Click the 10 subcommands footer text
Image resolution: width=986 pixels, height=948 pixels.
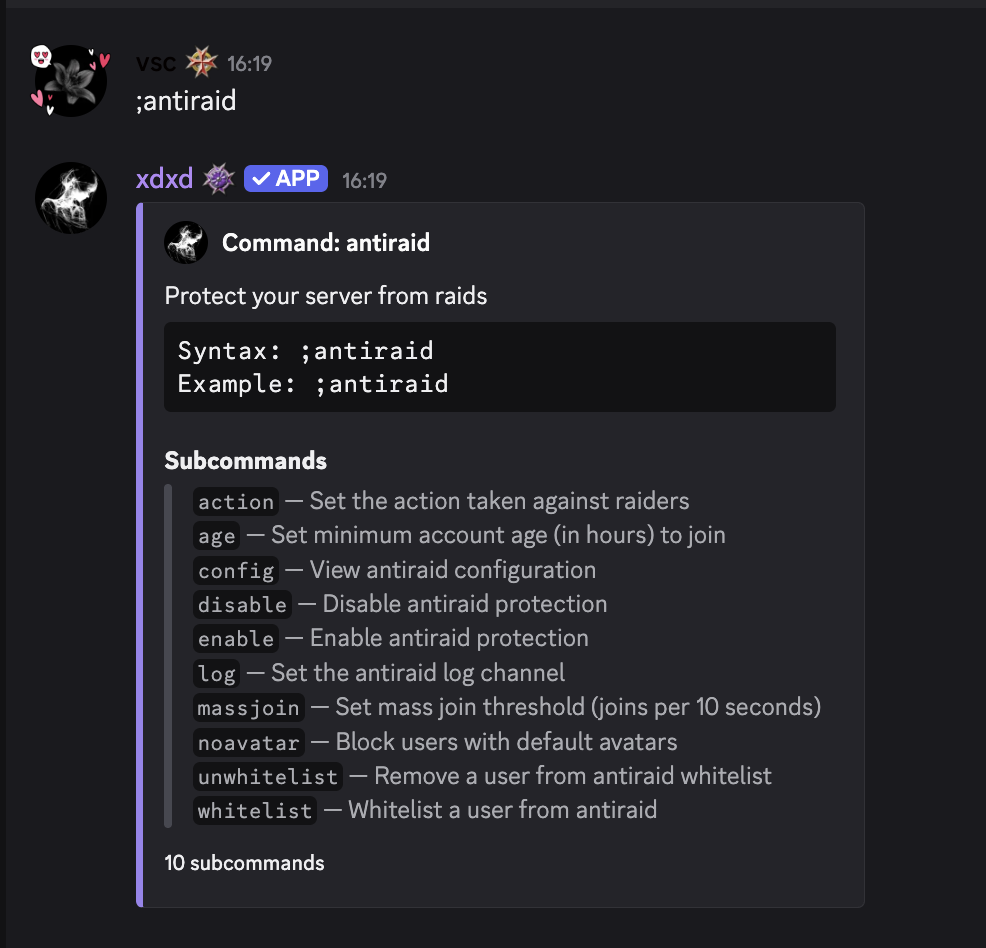(x=245, y=863)
